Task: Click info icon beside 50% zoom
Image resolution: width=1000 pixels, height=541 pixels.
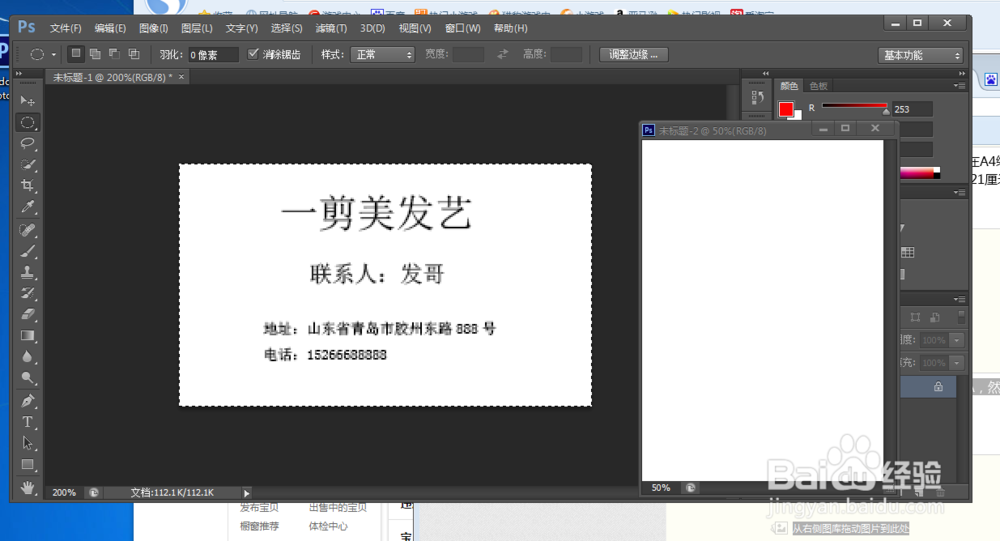Action: tap(690, 488)
